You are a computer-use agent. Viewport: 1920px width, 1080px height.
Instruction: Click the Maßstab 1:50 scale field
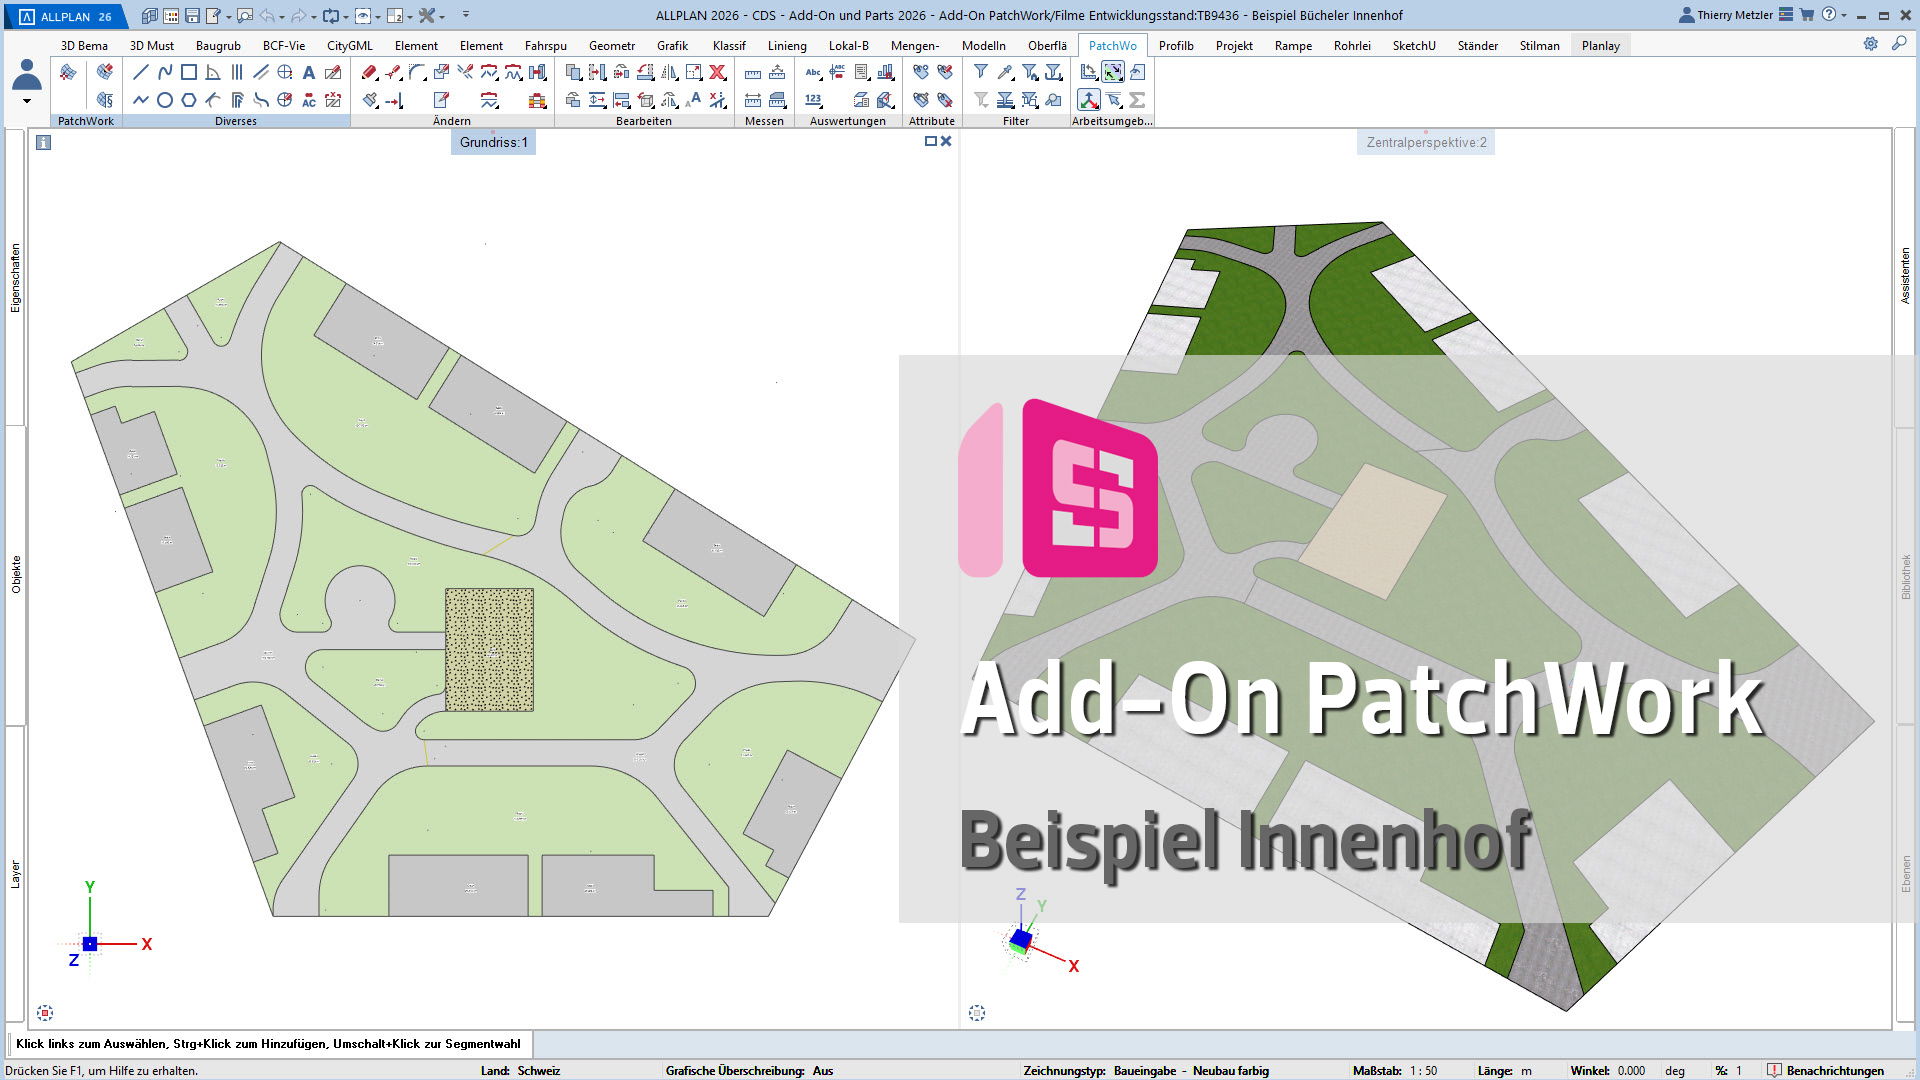1423,1070
